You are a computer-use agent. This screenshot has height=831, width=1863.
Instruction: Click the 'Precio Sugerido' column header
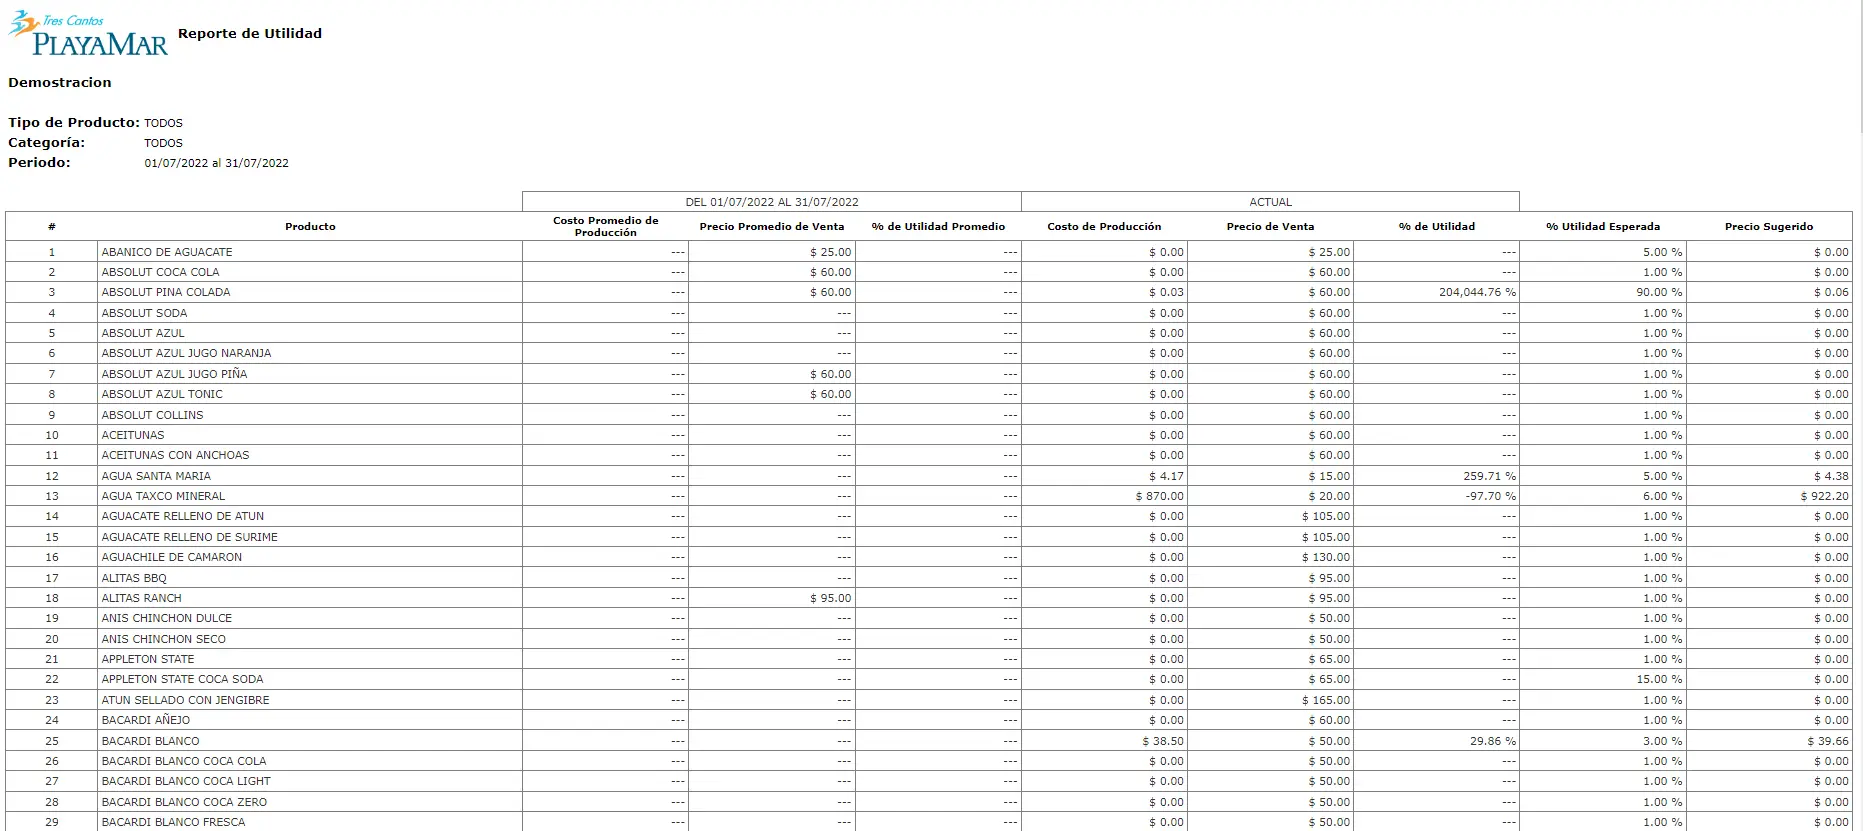pyautogui.click(x=1769, y=226)
